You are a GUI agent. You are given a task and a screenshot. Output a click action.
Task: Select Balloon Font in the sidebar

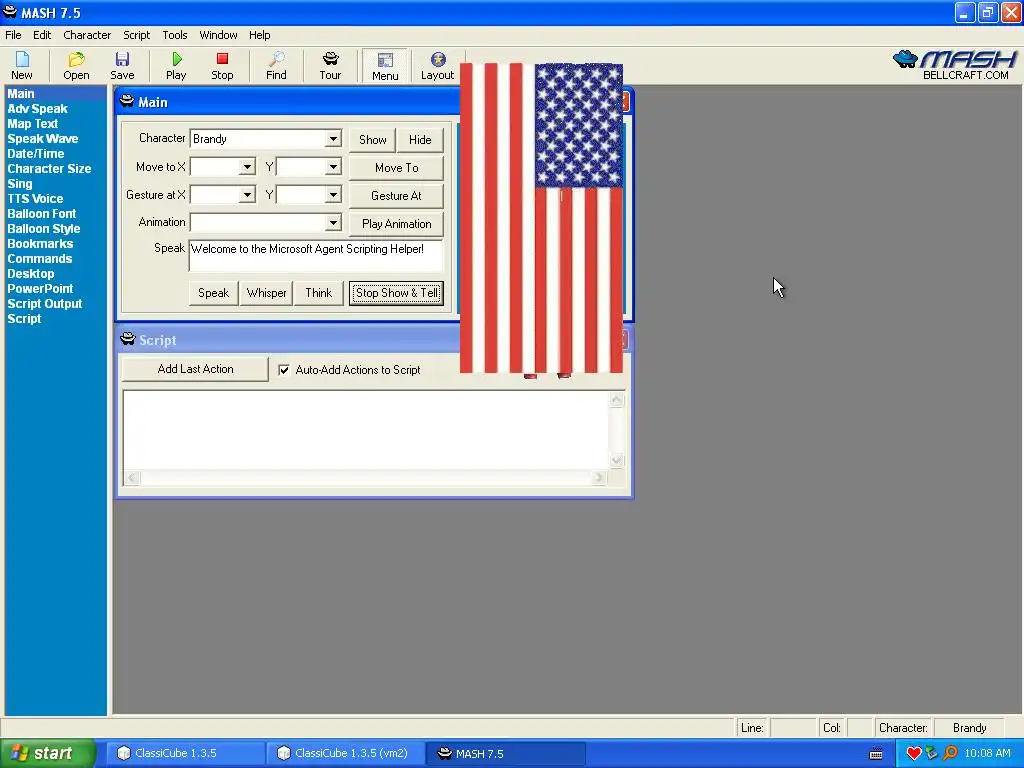tap(41, 214)
